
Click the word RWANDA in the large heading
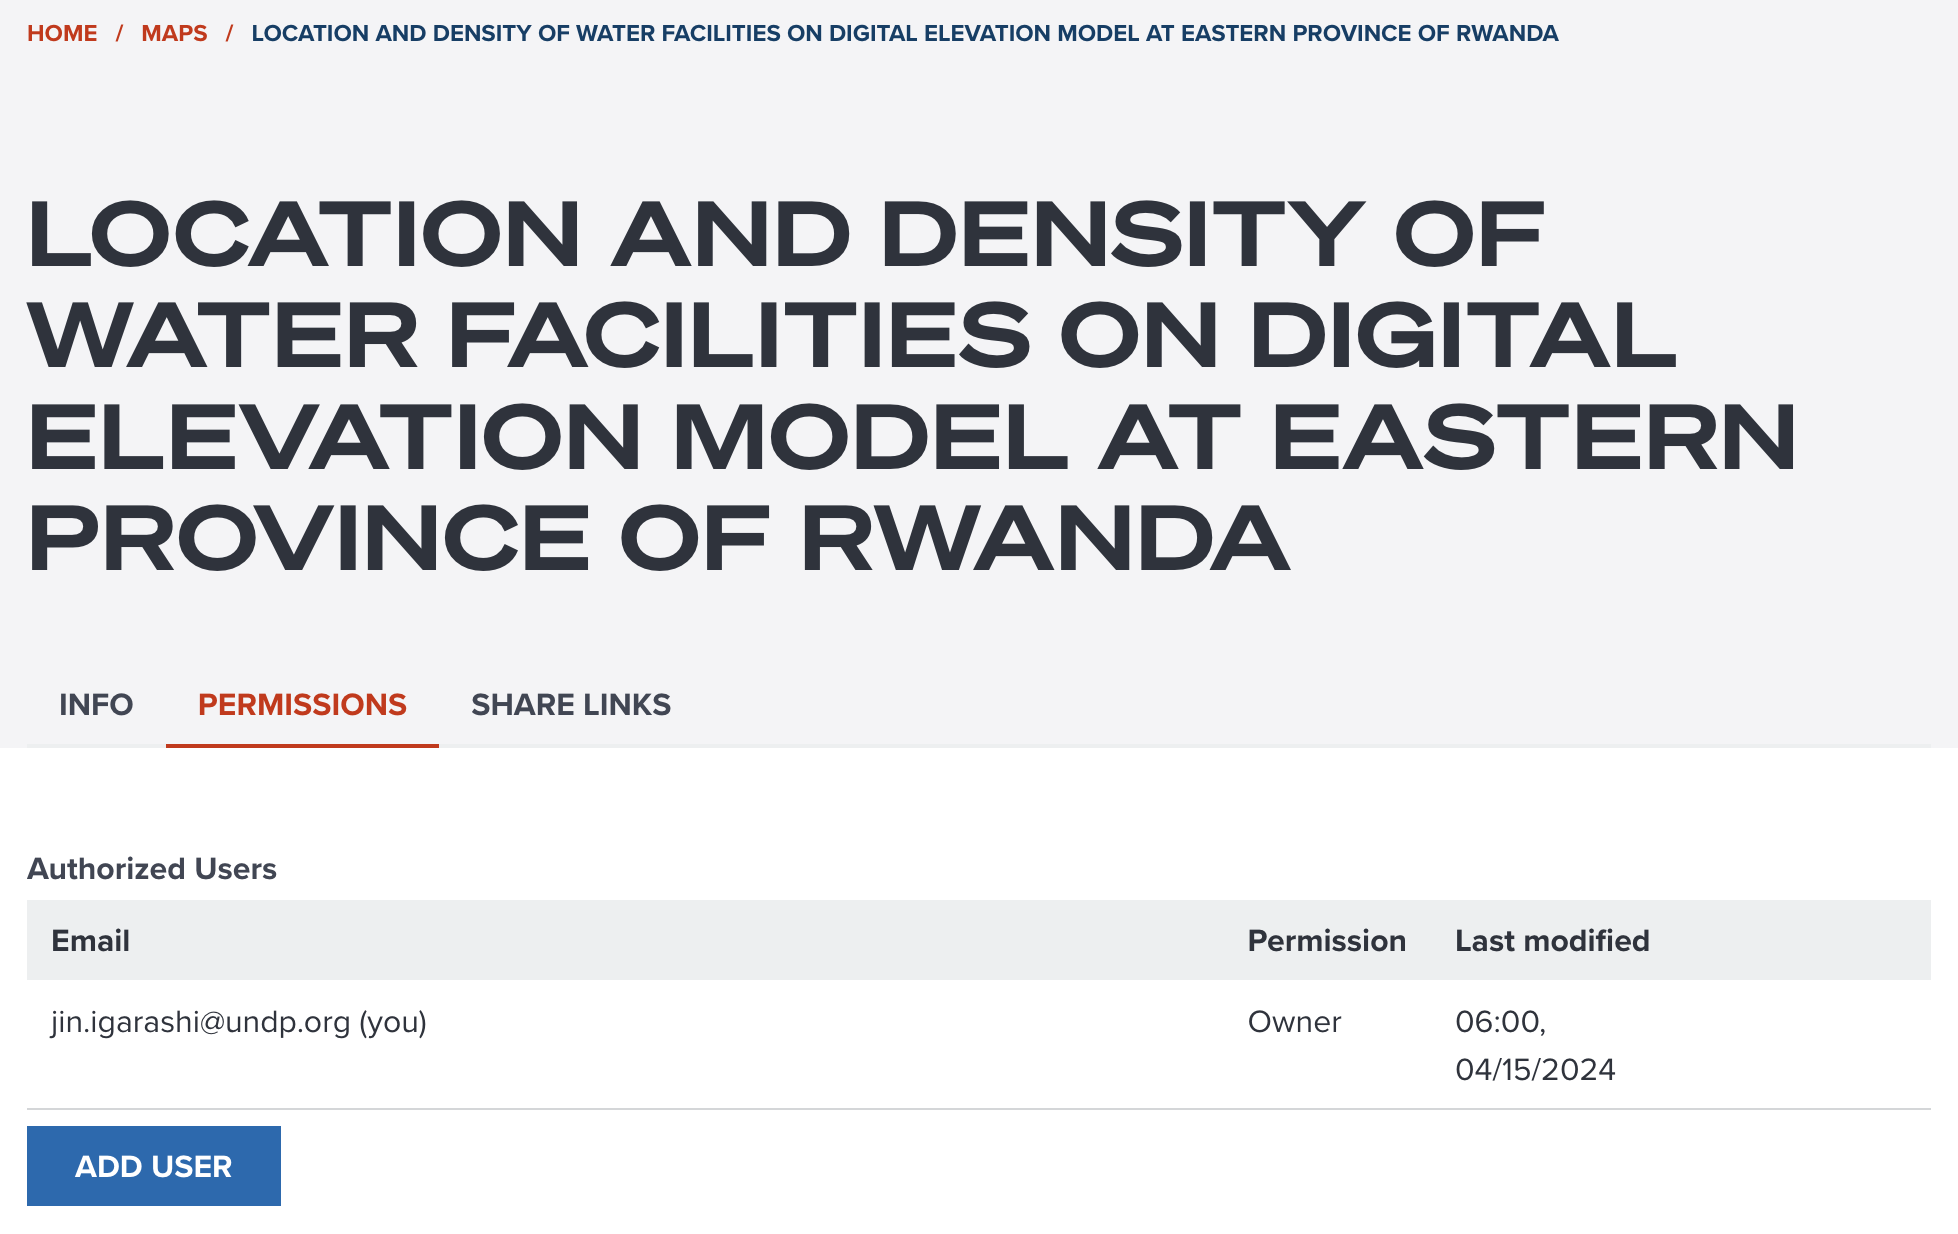(1045, 539)
